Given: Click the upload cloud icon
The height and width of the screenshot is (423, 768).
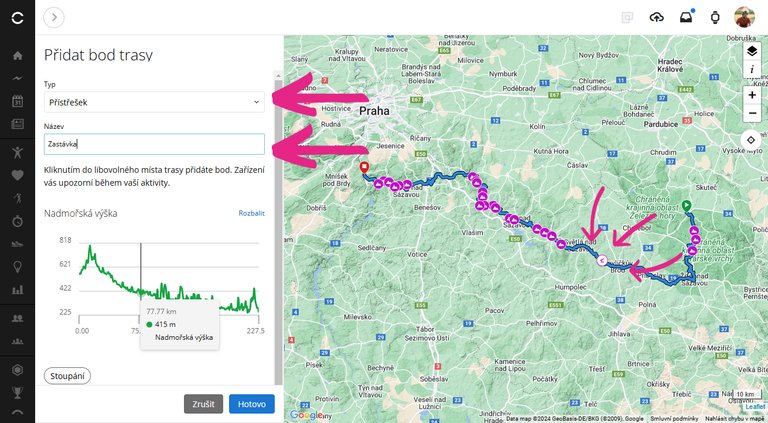Looking at the screenshot, I should click(x=656, y=17).
